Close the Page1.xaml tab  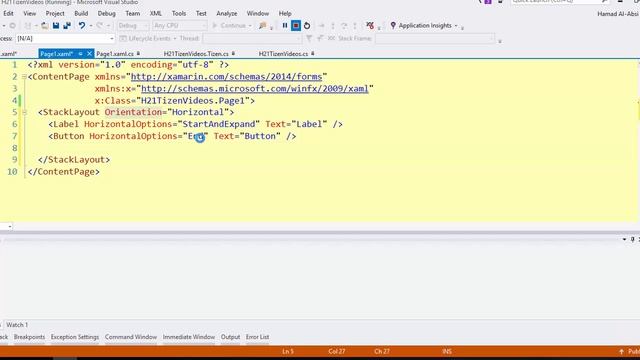[x=89, y=54]
